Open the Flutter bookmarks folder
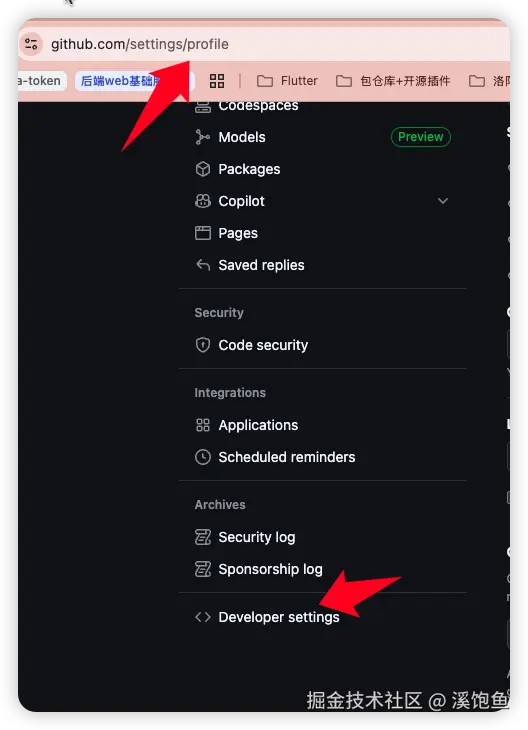The width and height of the screenshot is (528, 730). (x=287, y=81)
